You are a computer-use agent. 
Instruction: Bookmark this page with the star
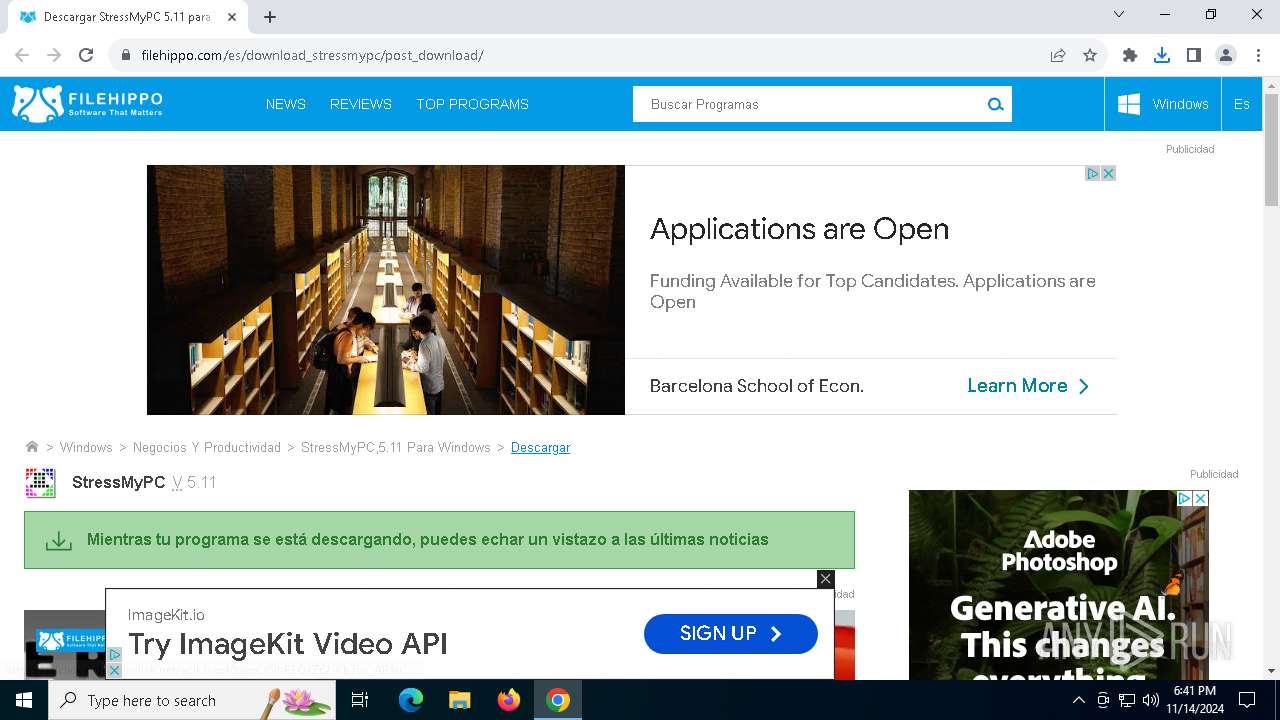pyautogui.click(x=1090, y=55)
